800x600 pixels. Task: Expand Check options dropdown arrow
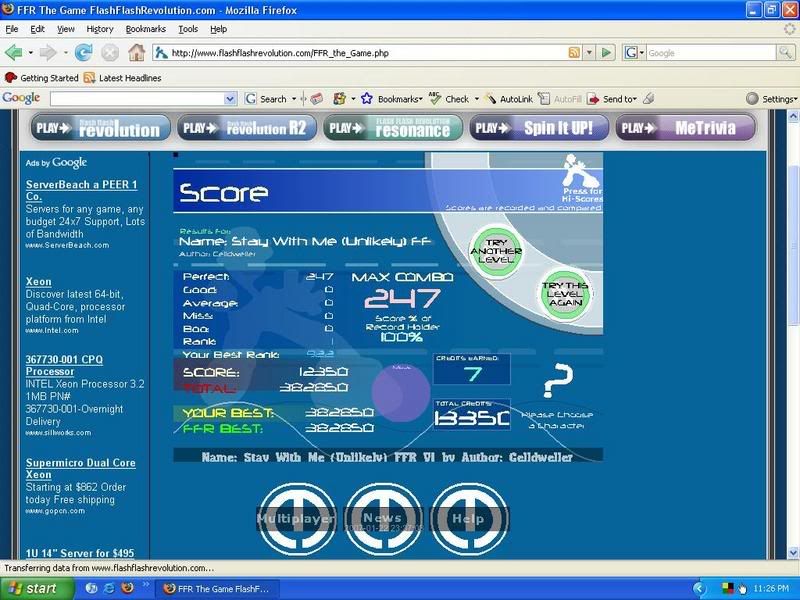pos(477,99)
